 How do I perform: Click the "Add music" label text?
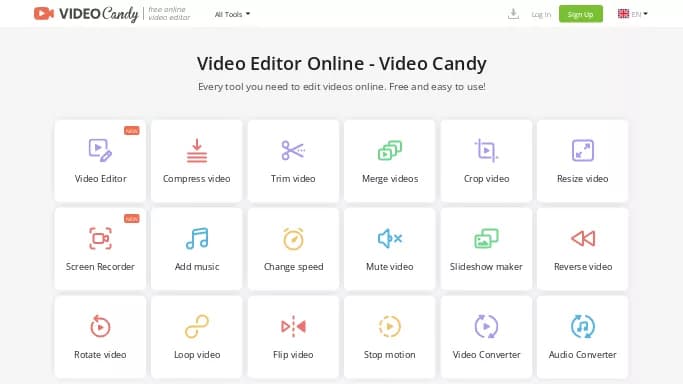click(x=197, y=266)
